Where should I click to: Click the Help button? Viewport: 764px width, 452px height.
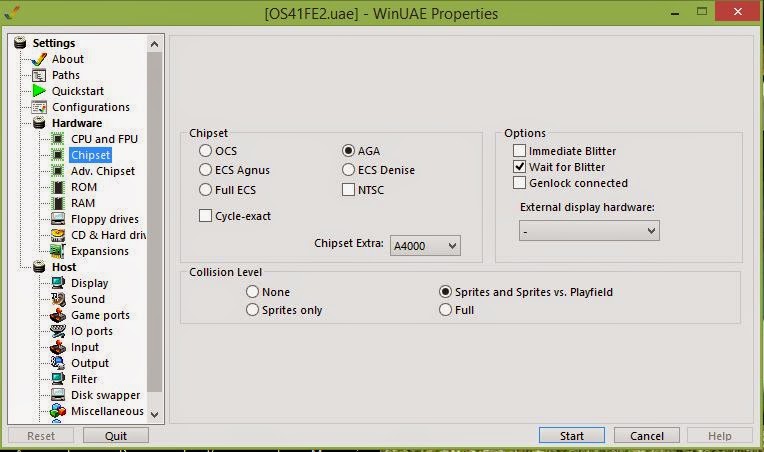click(x=720, y=435)
